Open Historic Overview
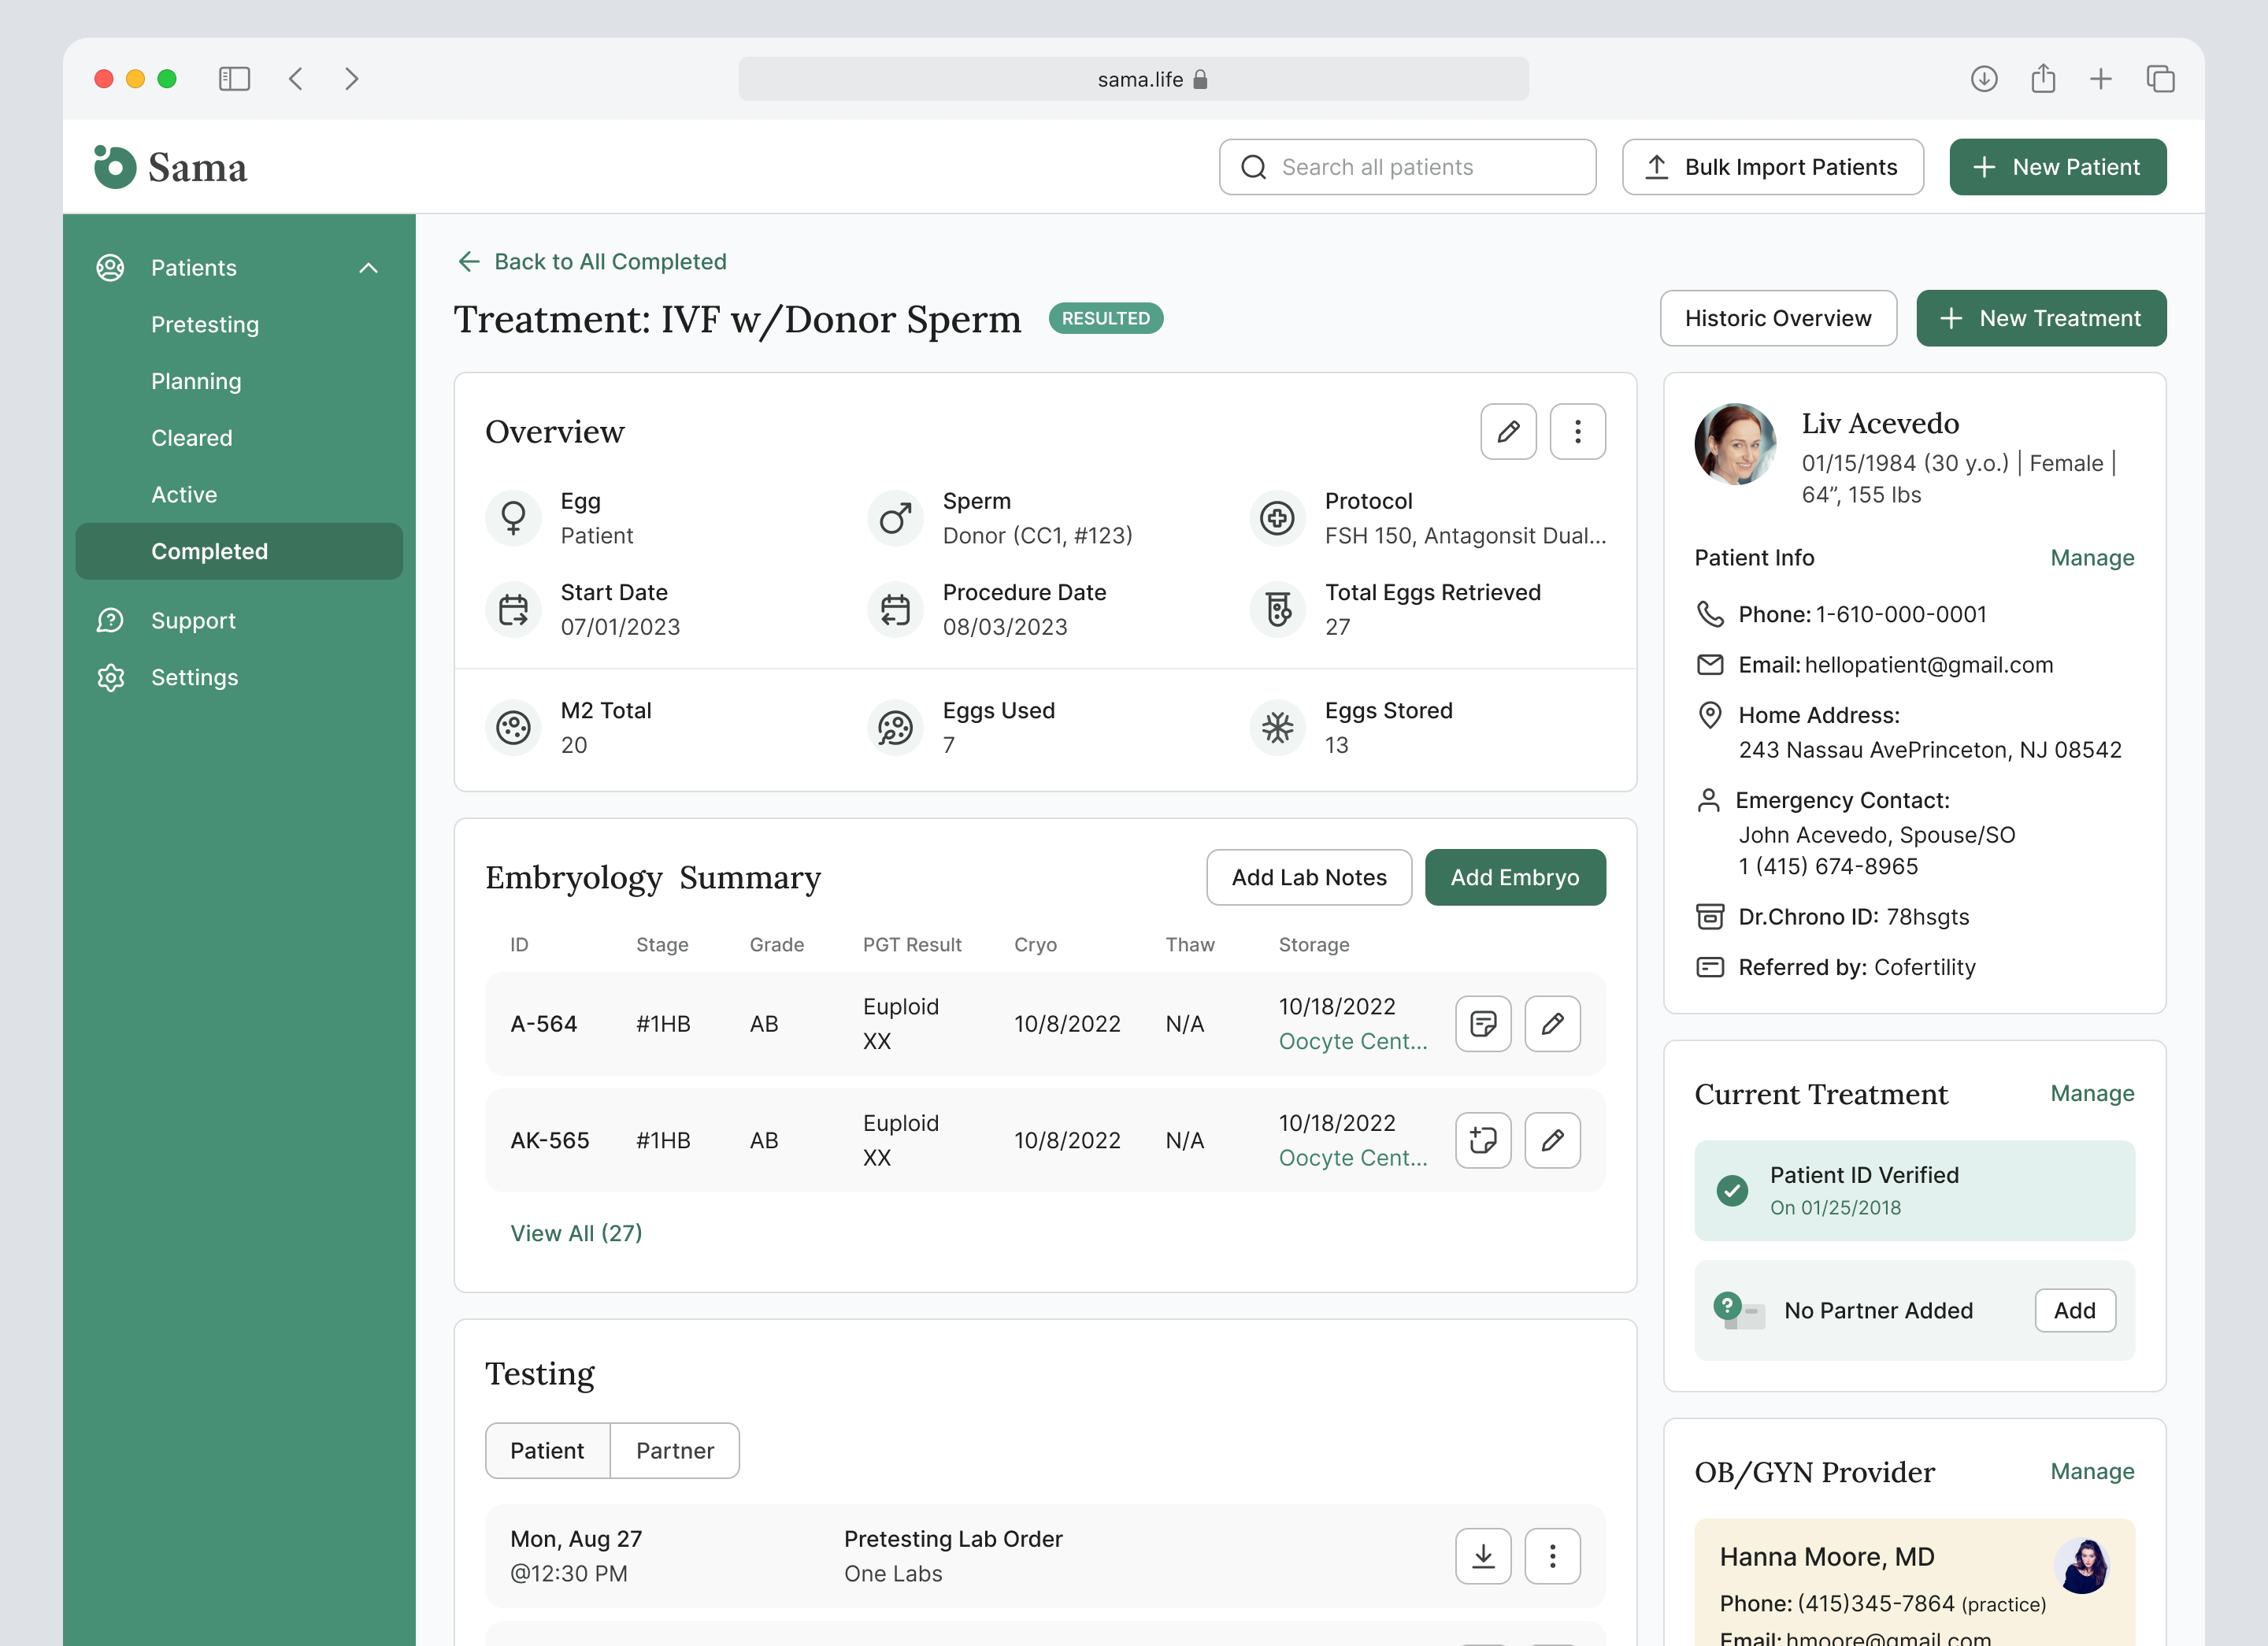 1778,318
